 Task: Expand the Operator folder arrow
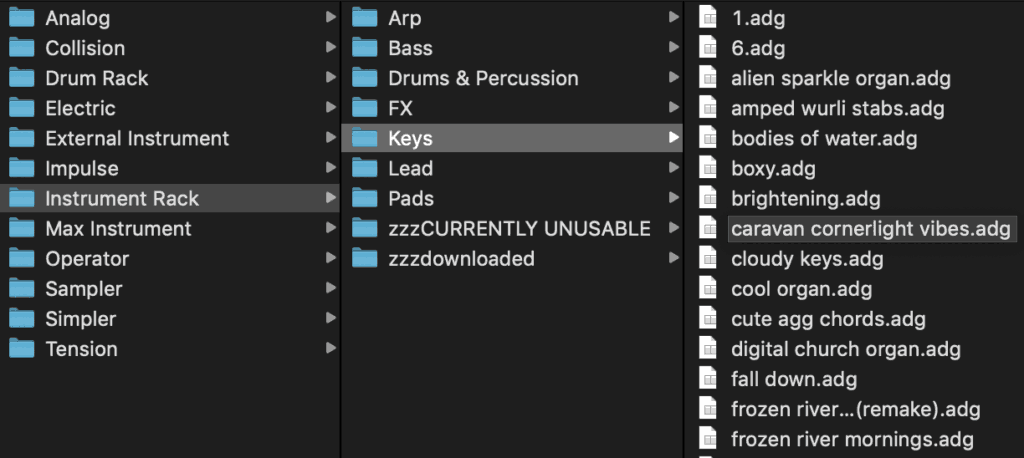[x=330, y=258]
